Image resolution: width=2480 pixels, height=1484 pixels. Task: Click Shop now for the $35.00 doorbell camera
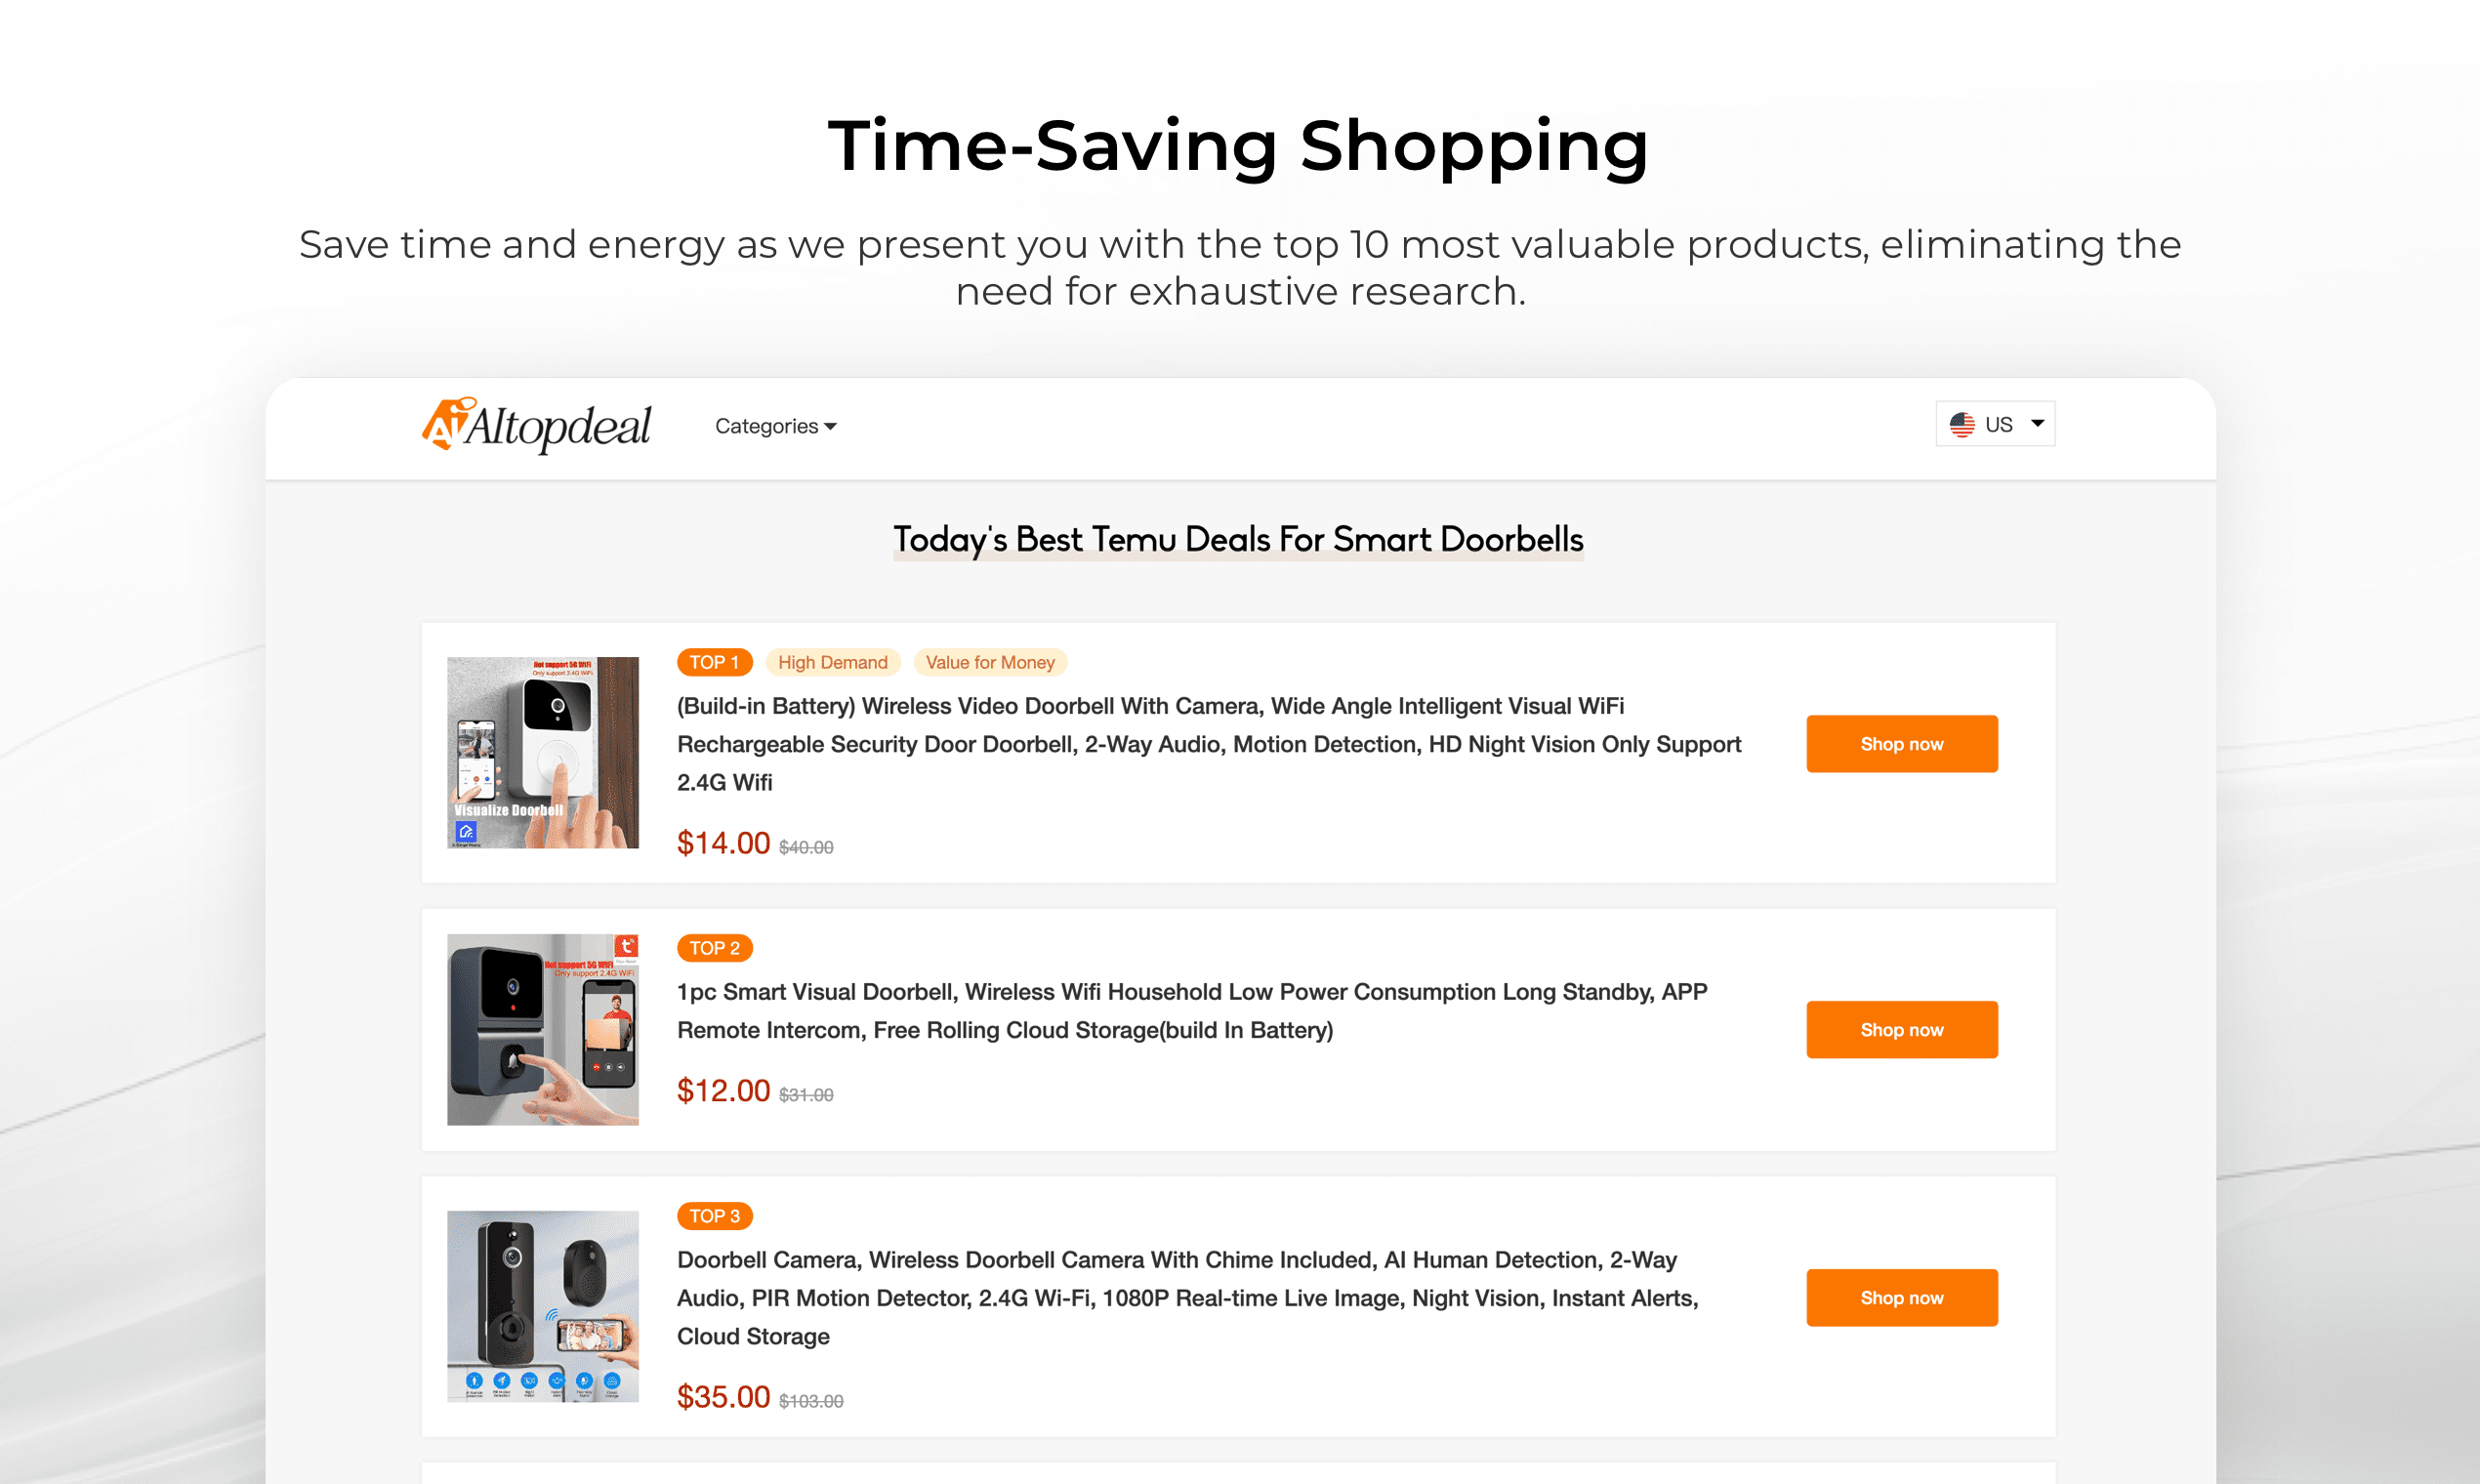pos(1902,1297)
